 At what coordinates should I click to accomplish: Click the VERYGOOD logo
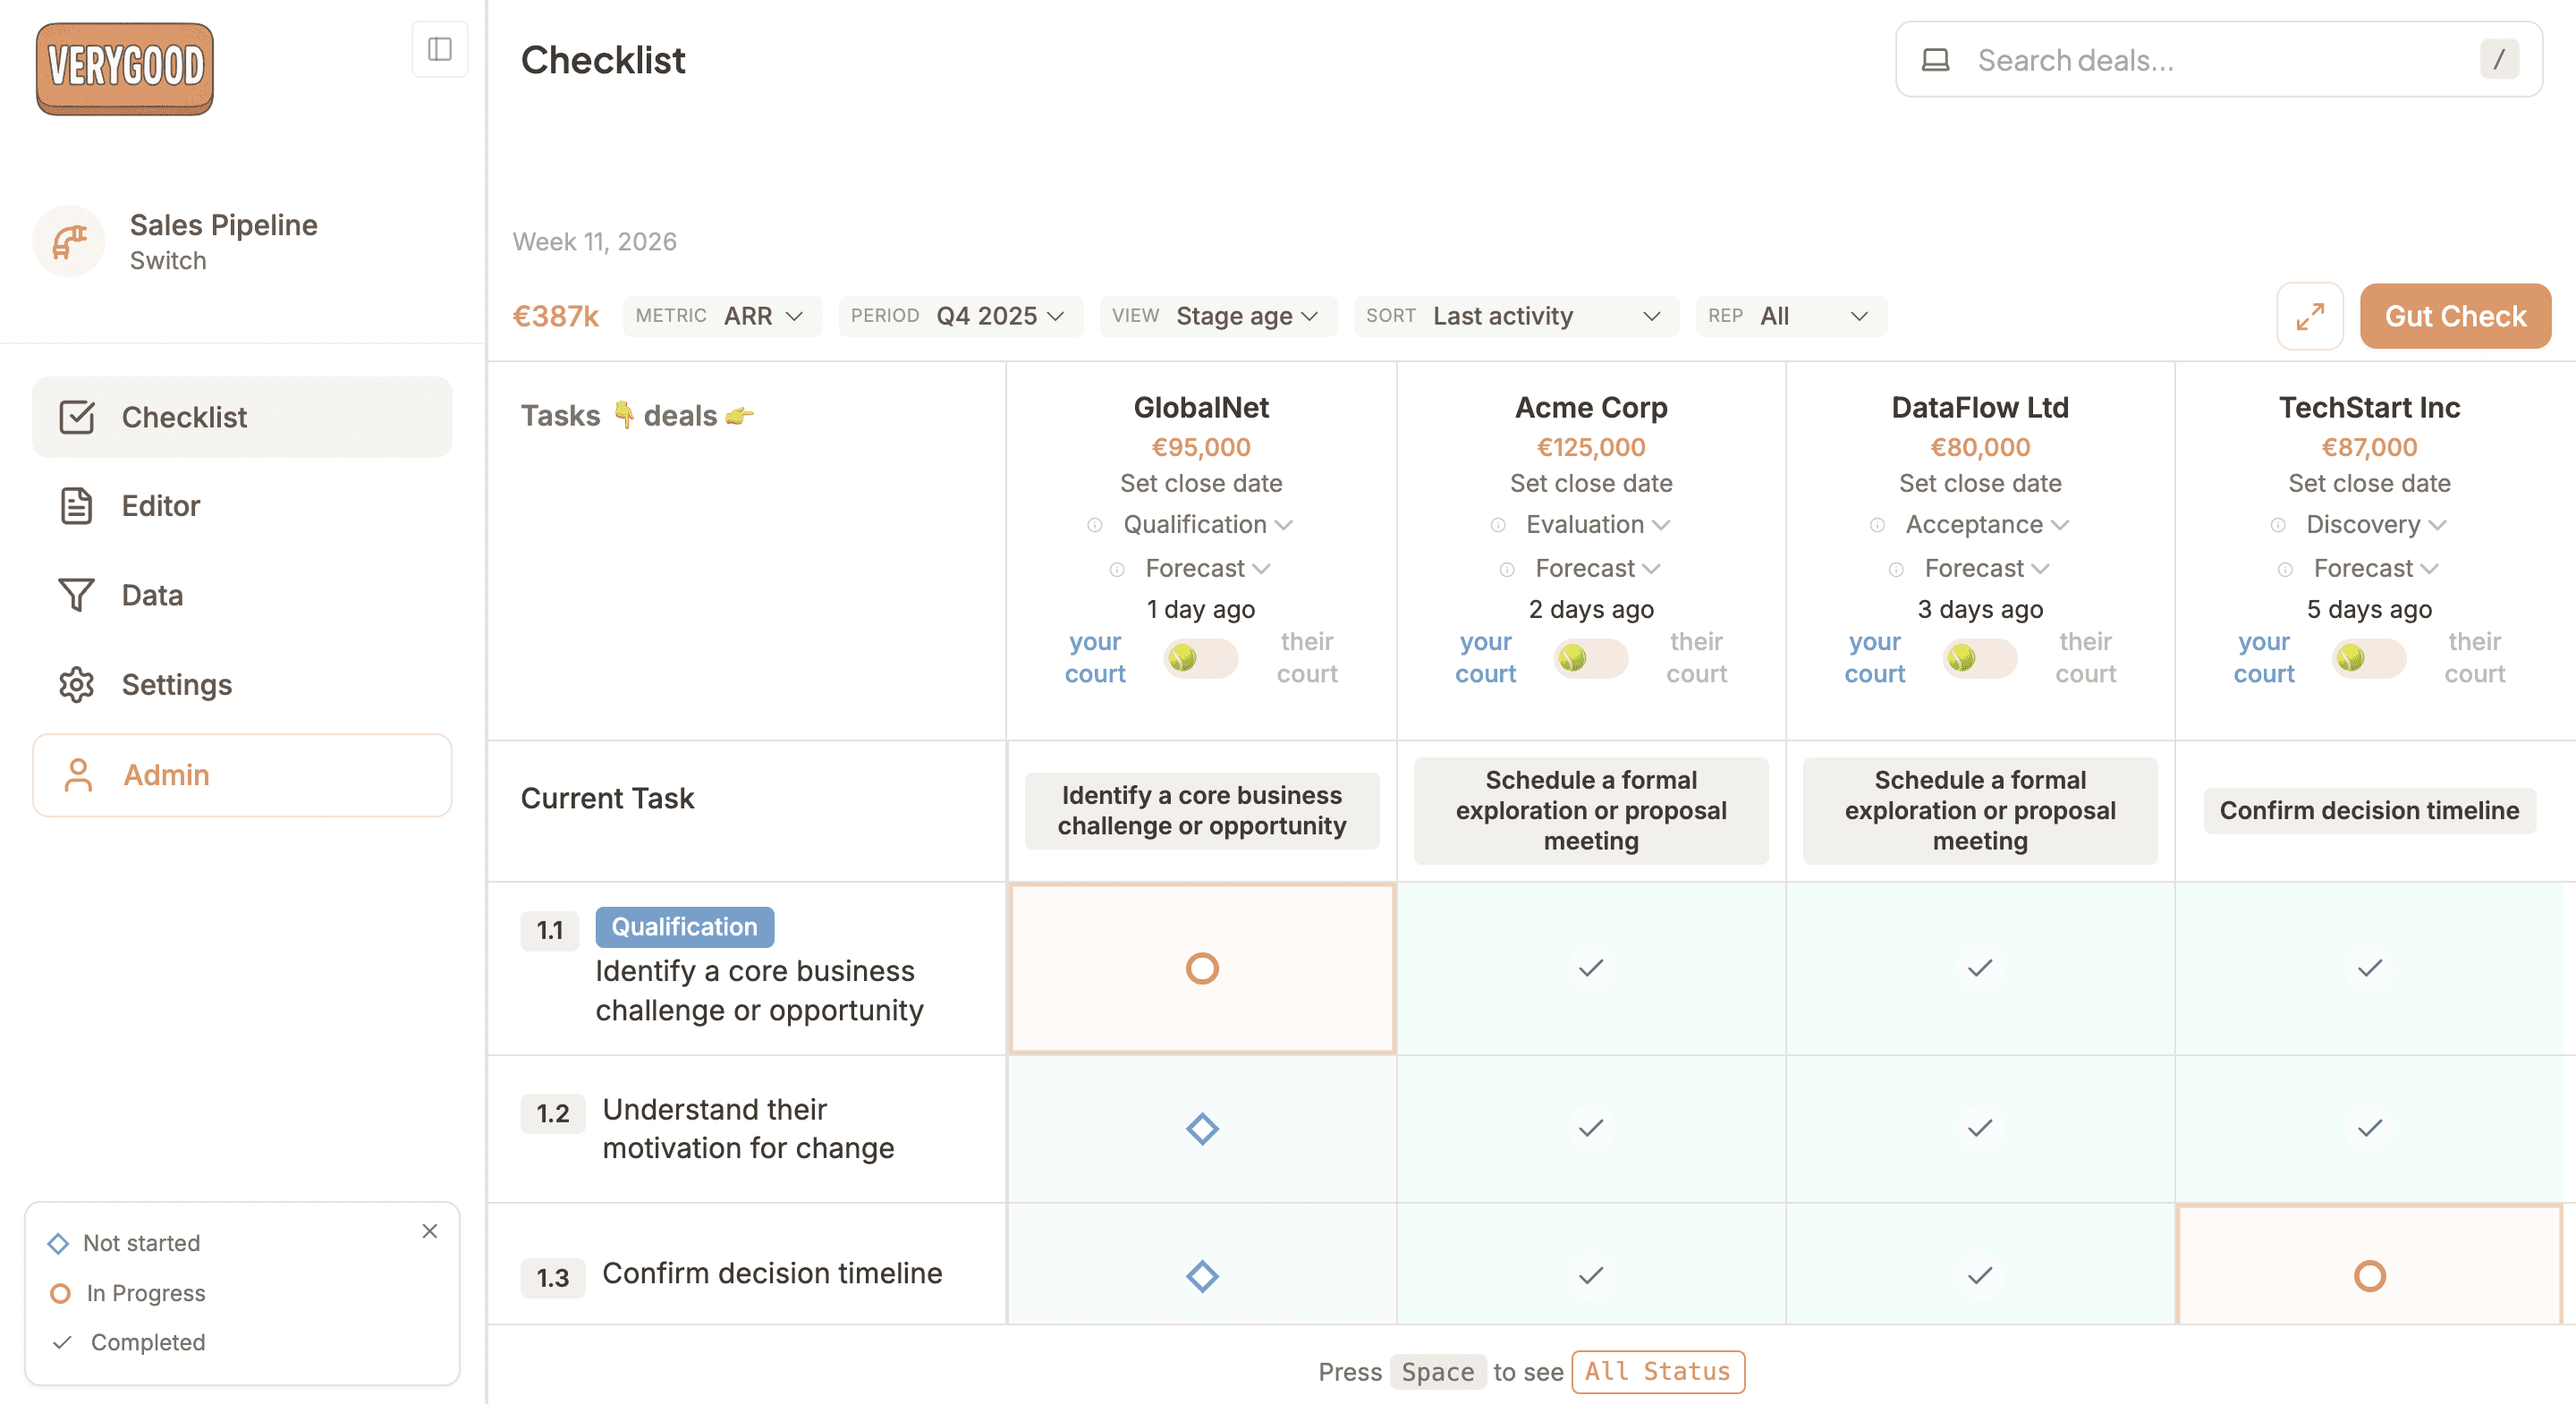click(x=125, y=68)
